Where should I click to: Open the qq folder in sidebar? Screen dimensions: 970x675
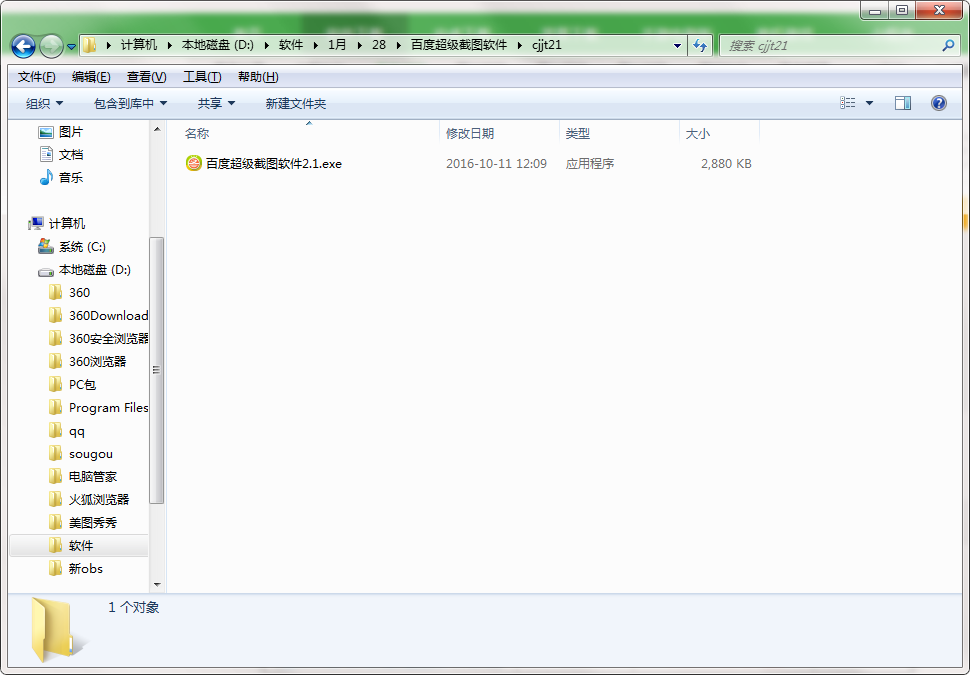(x=67, y=431)
